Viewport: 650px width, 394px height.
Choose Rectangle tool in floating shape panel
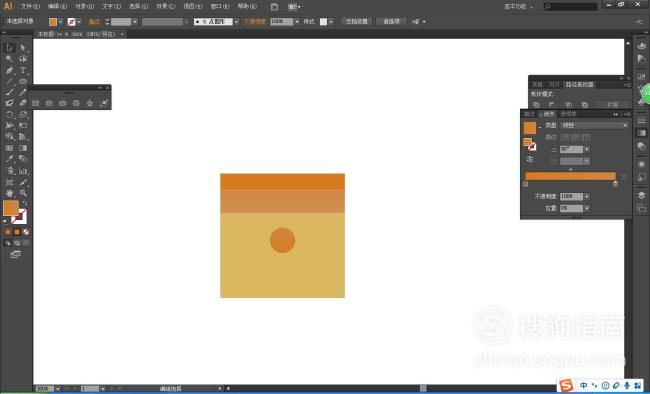[x=36, y=103]
